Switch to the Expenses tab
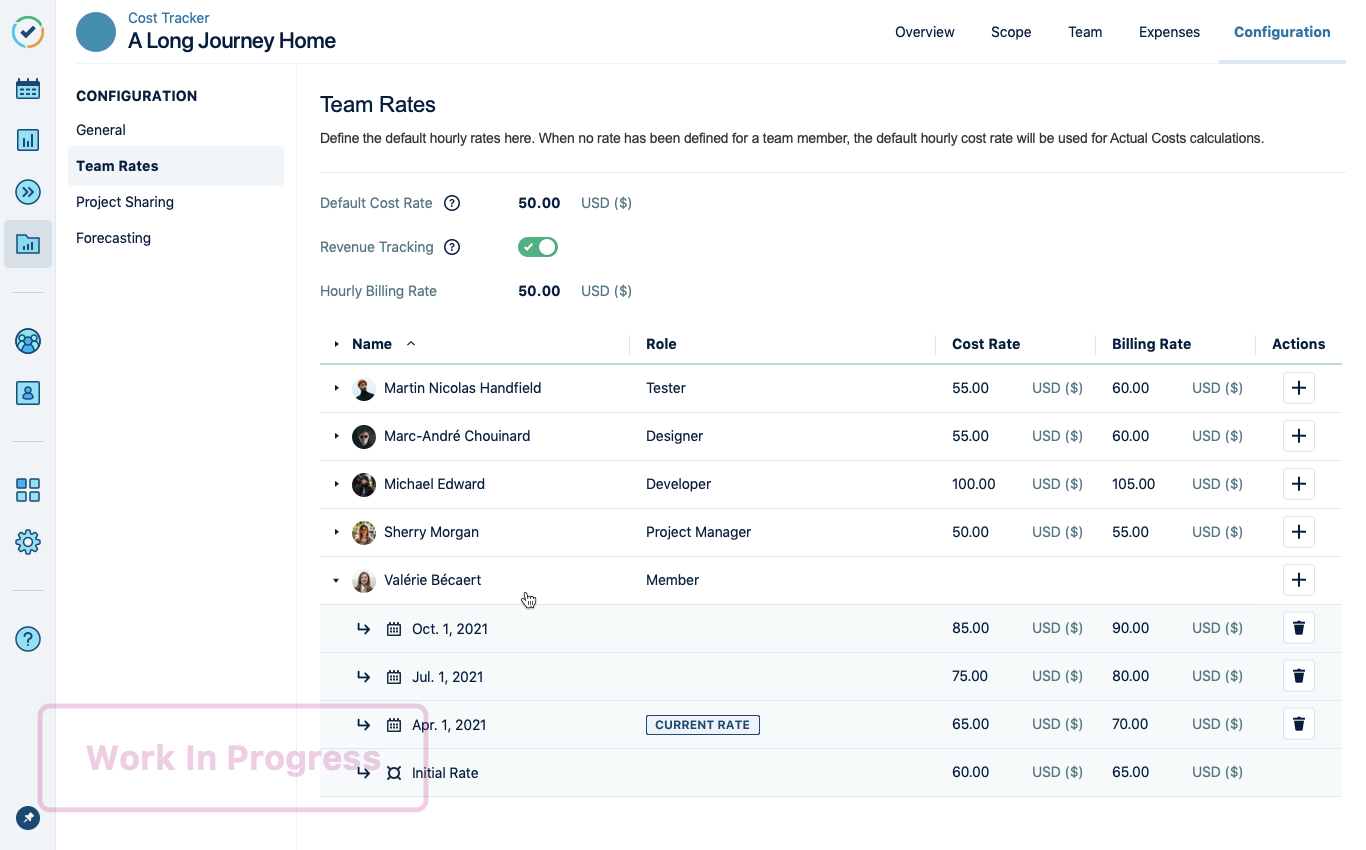 coord(1168,32)
